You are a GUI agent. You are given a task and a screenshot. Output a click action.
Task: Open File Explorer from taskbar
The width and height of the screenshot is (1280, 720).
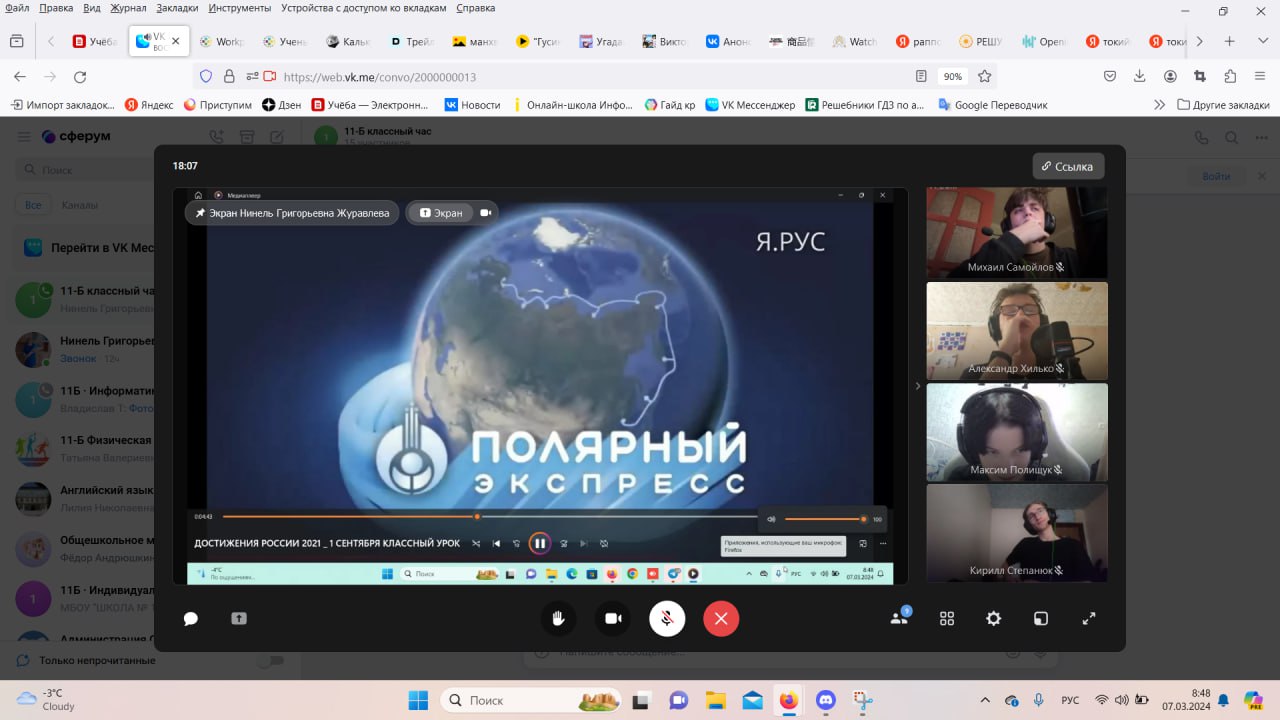click(x=715, y=700)
